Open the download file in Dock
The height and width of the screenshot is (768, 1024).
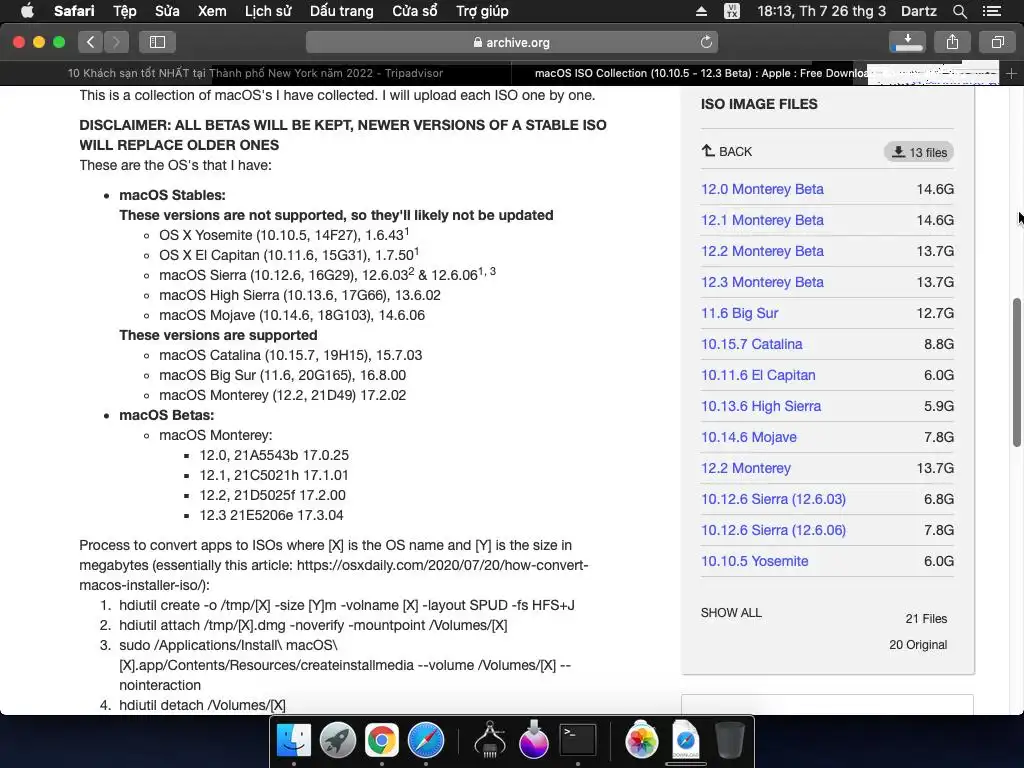coord(686,741)
